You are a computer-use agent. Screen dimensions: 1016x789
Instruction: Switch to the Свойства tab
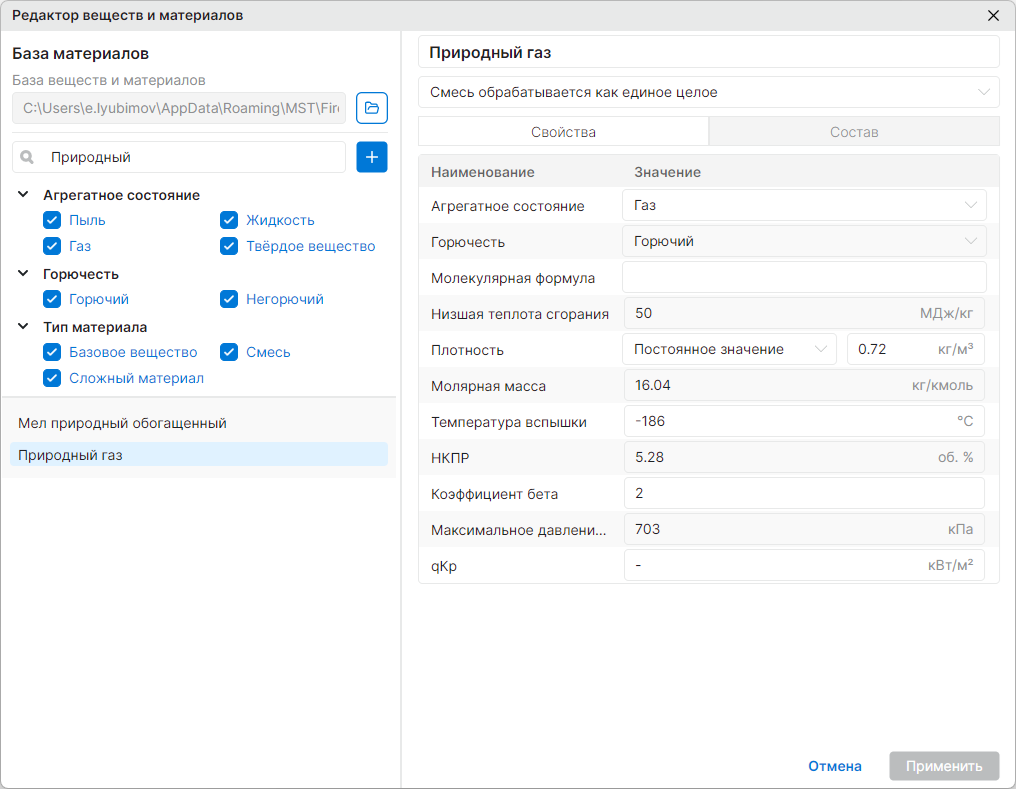point(564,132)
